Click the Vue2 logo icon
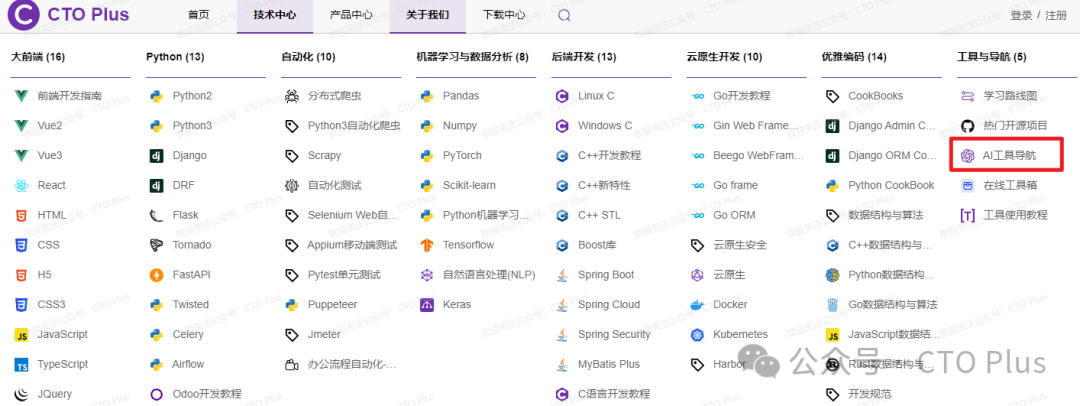This screenshot has width=1080, height=406. tap(21, 126)
